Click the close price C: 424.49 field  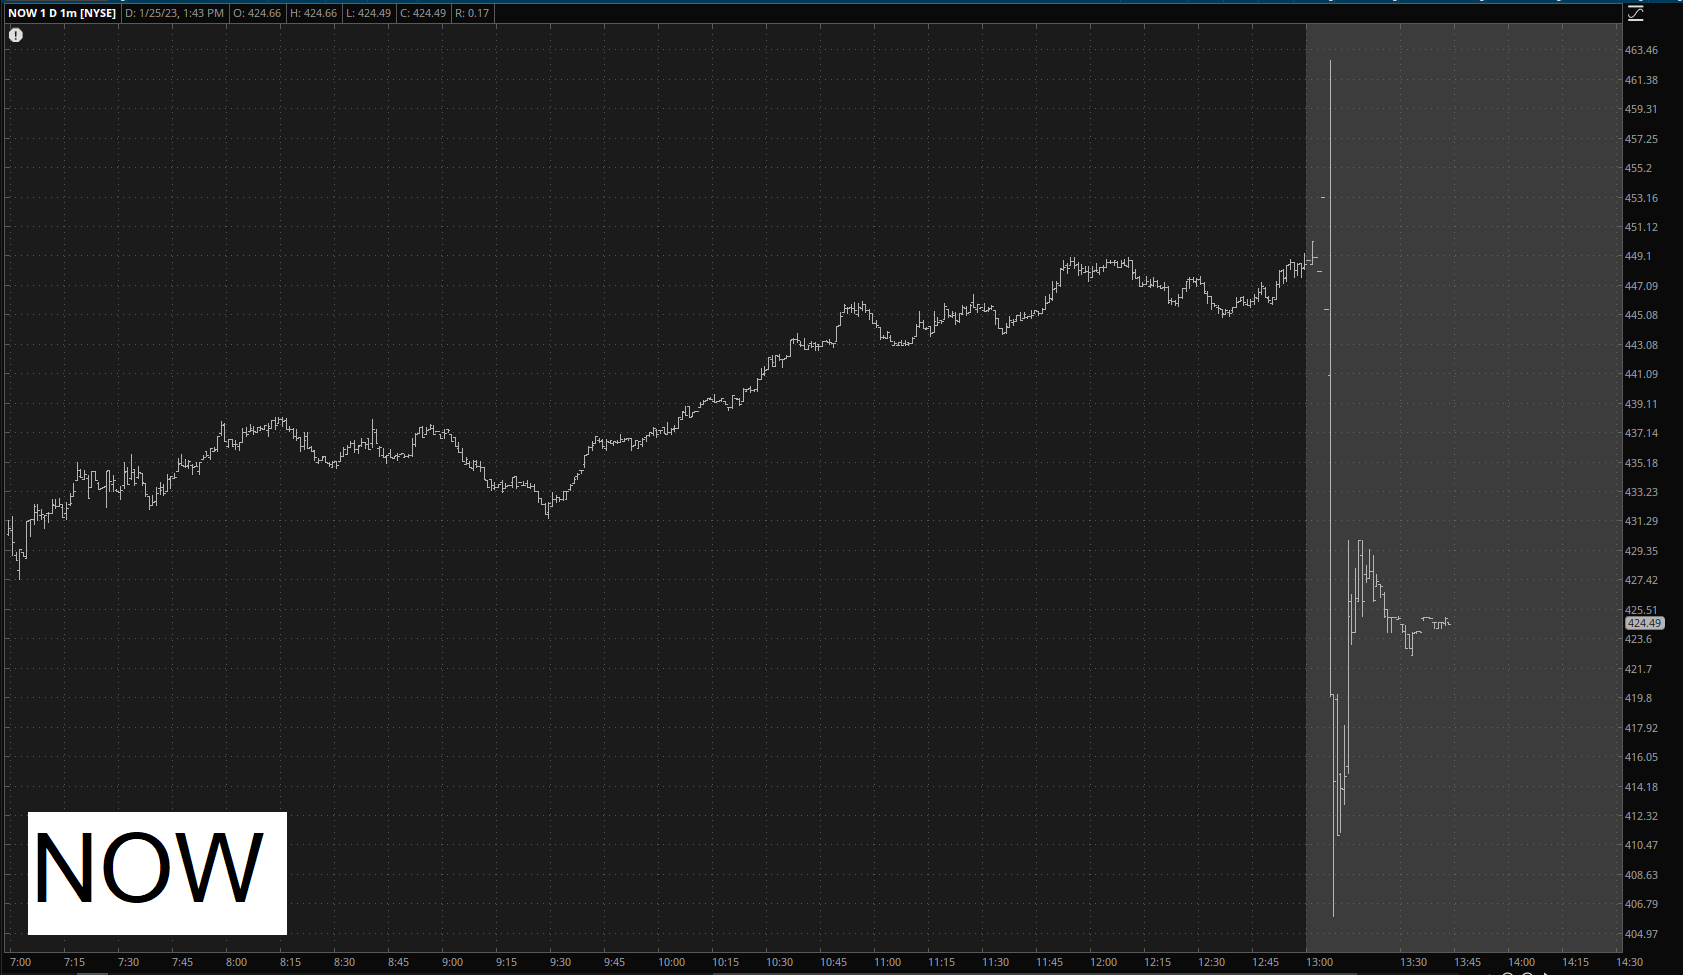(423, 13)
